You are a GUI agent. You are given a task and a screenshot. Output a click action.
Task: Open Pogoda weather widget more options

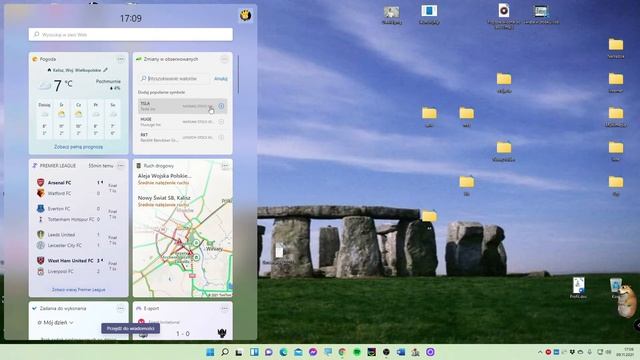coord(120,59)
